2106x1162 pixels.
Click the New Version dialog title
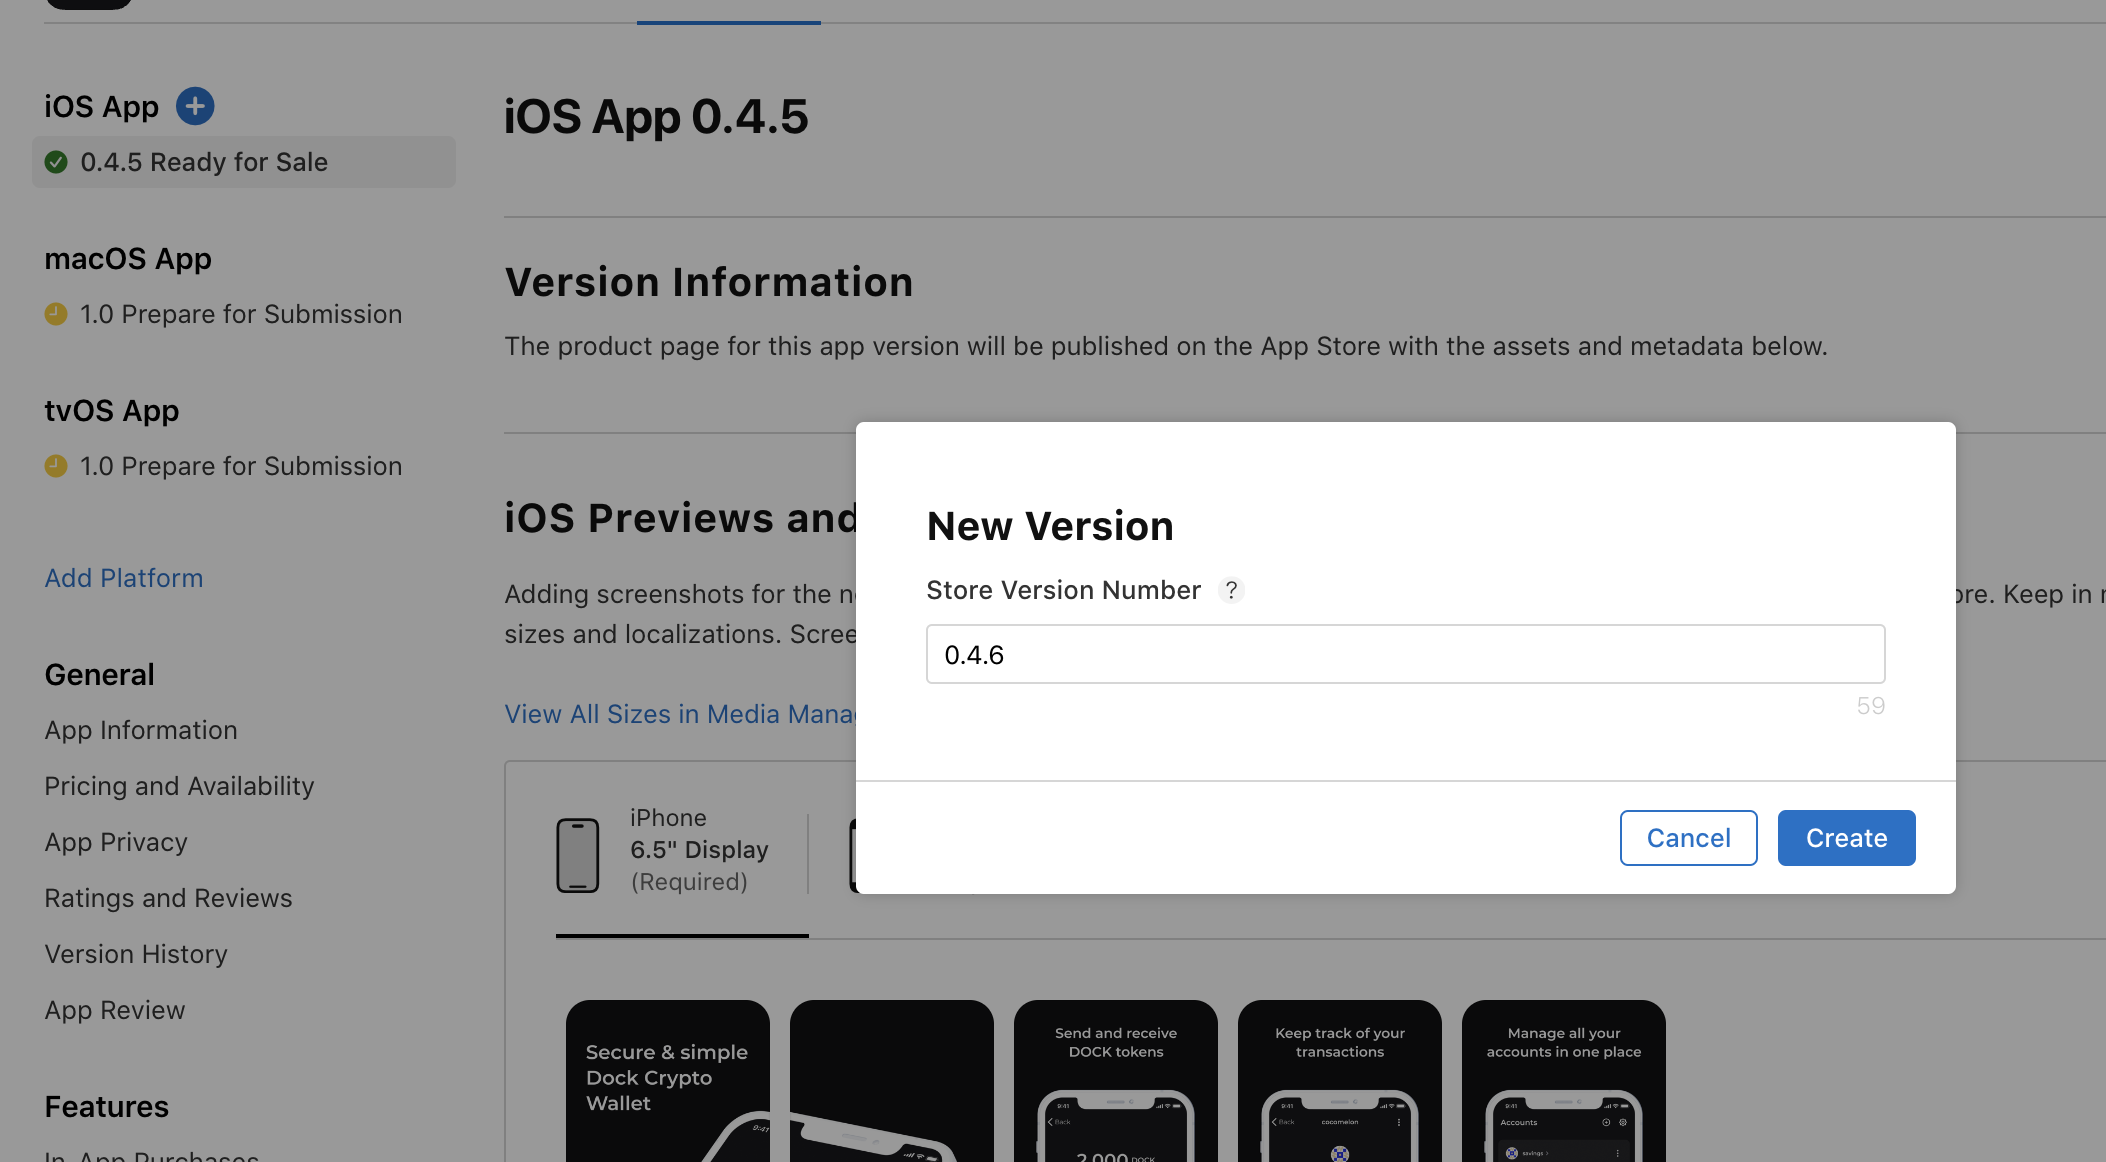[1050, 526]
